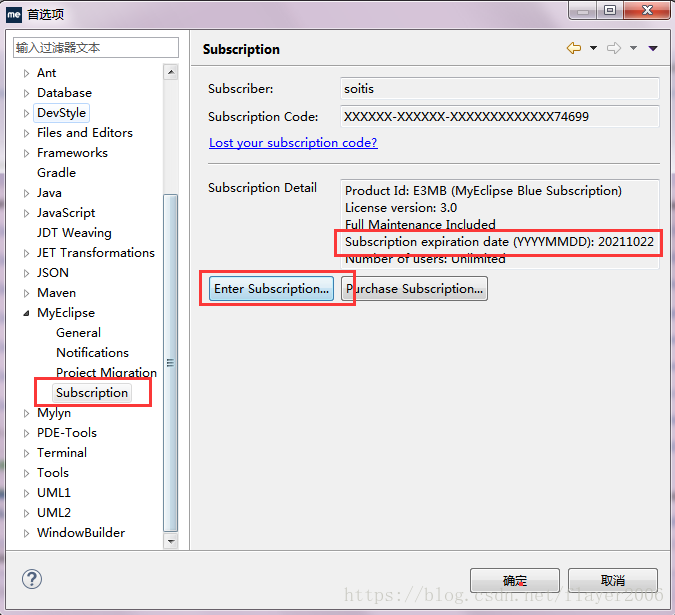Expand the Terminal tree node
The height and width of the screenshot is (615, 675).
26,453
